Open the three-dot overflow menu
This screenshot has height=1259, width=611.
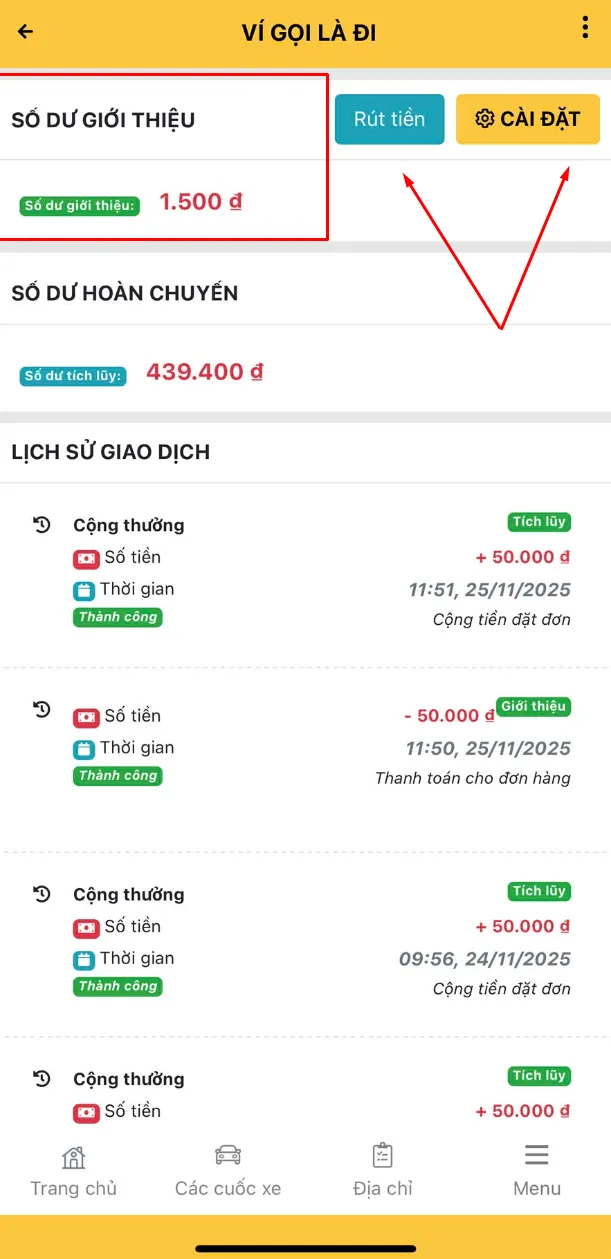point(585,29)
